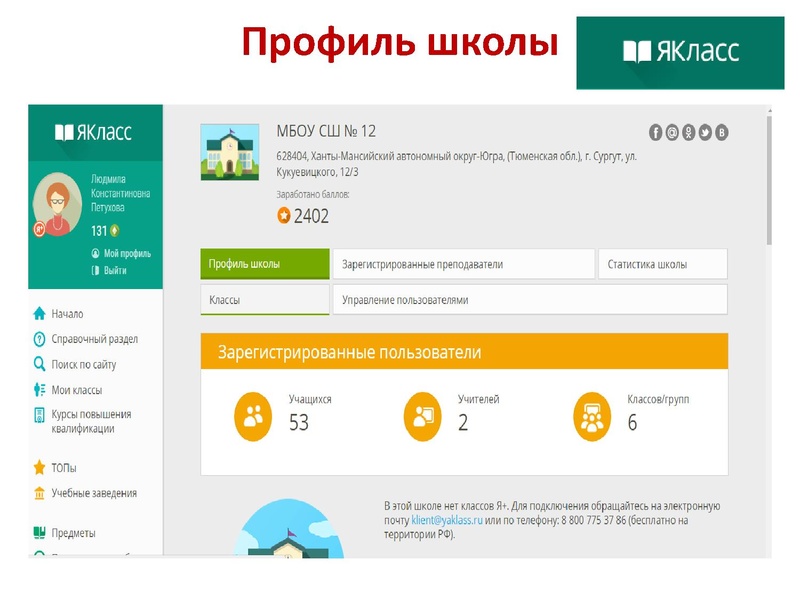Open the Статистика школы tab
The height and width of the screenshot is (600, 800).
(662, 265)
